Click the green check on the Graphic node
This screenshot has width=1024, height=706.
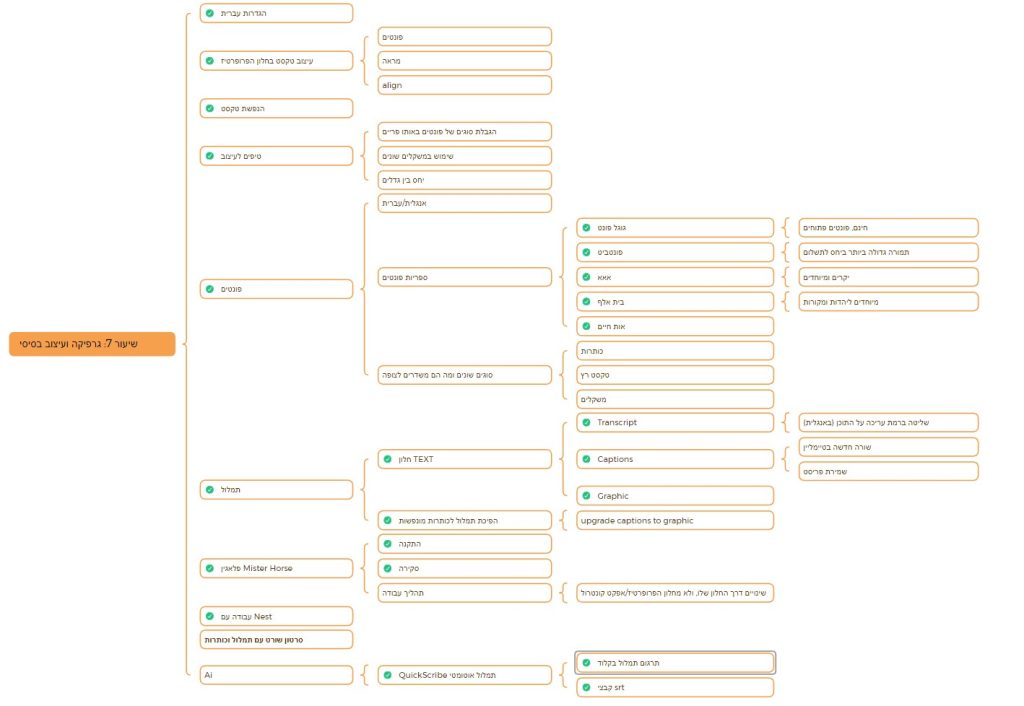pos(586,496)
